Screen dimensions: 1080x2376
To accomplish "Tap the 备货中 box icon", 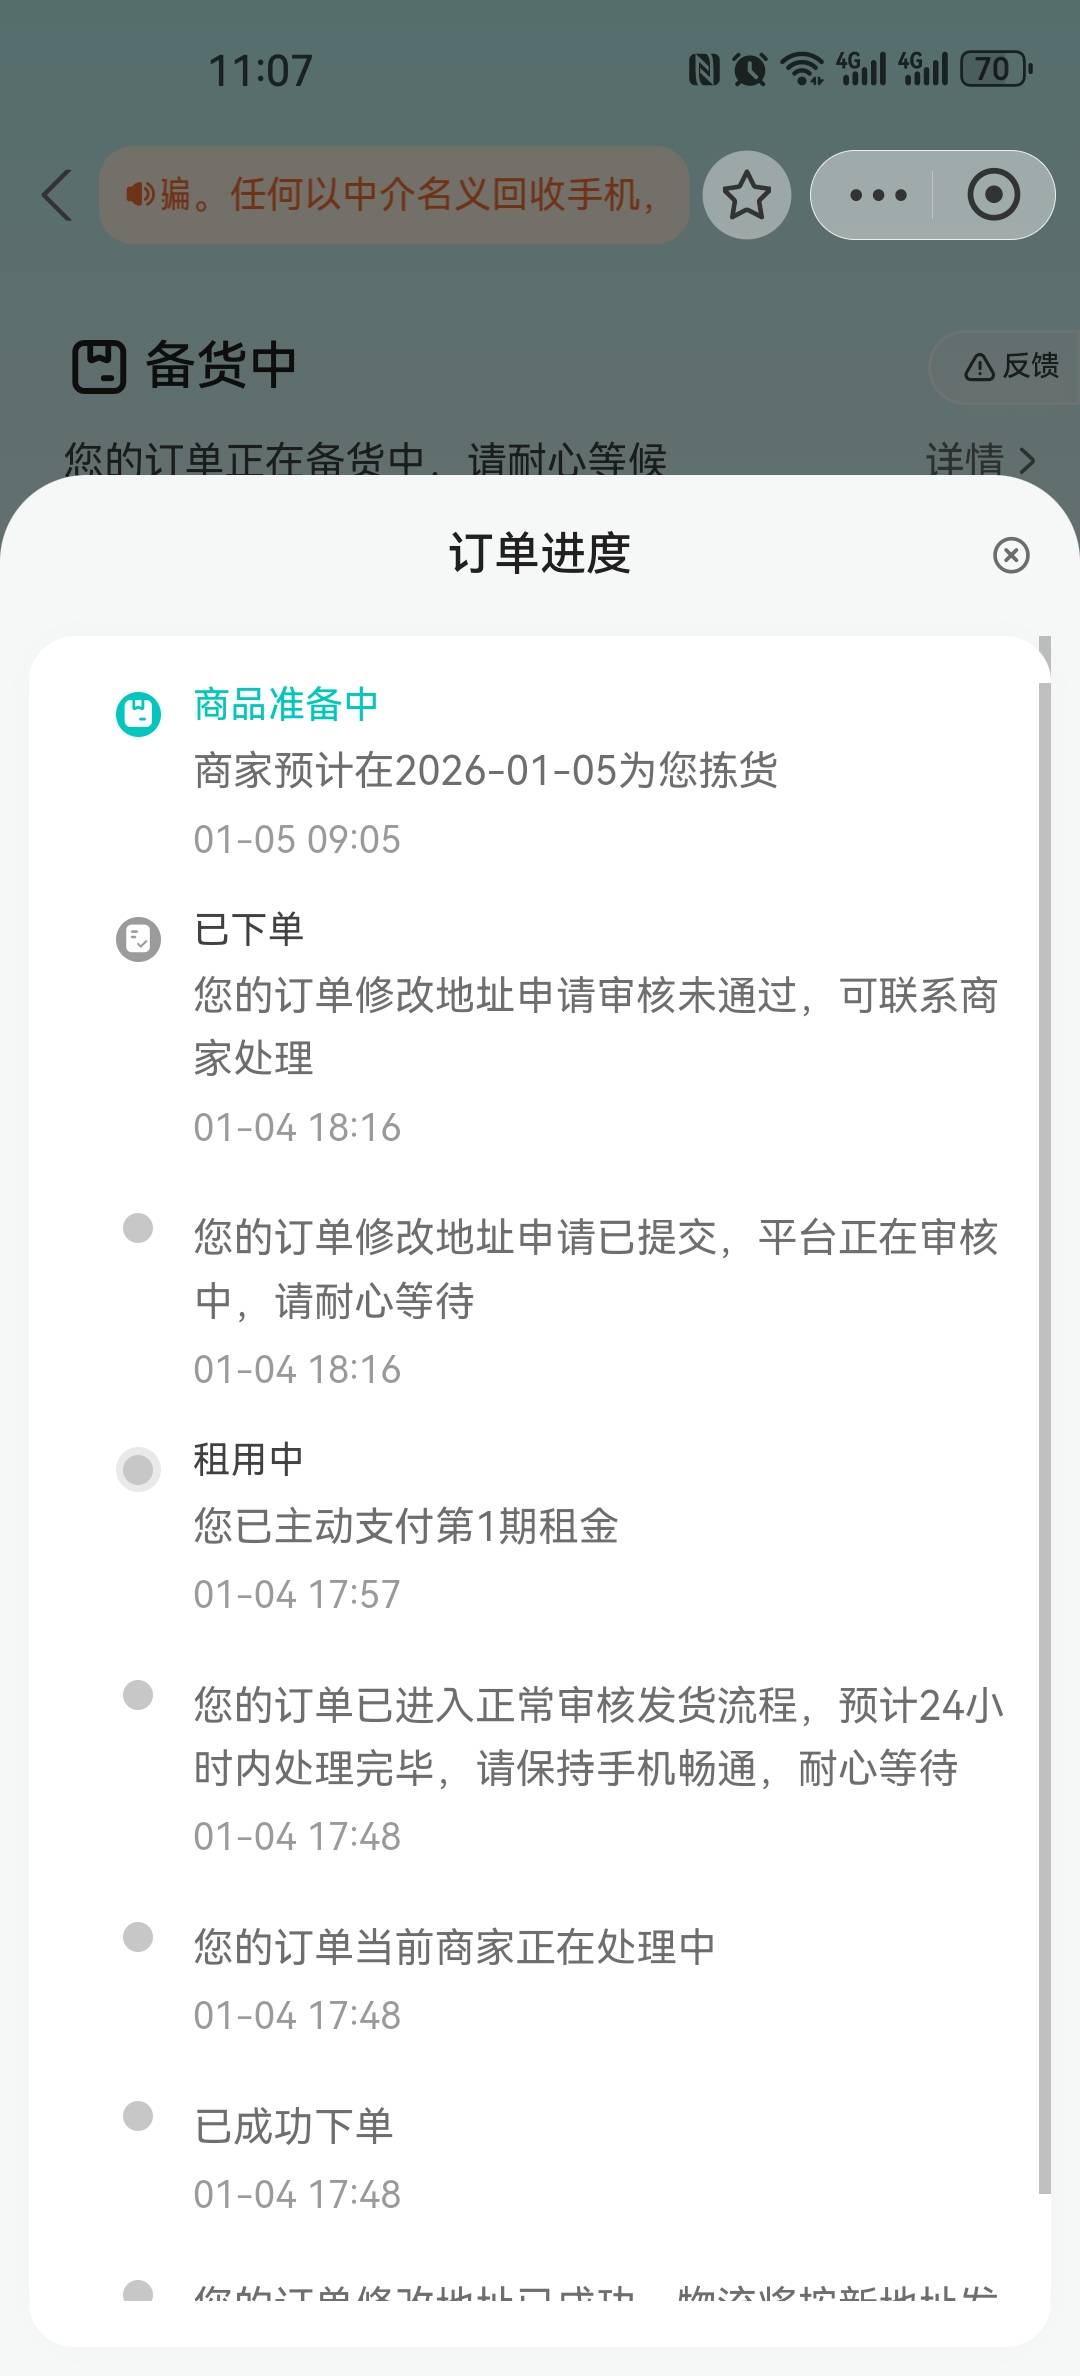I will (x=99, y=366).
